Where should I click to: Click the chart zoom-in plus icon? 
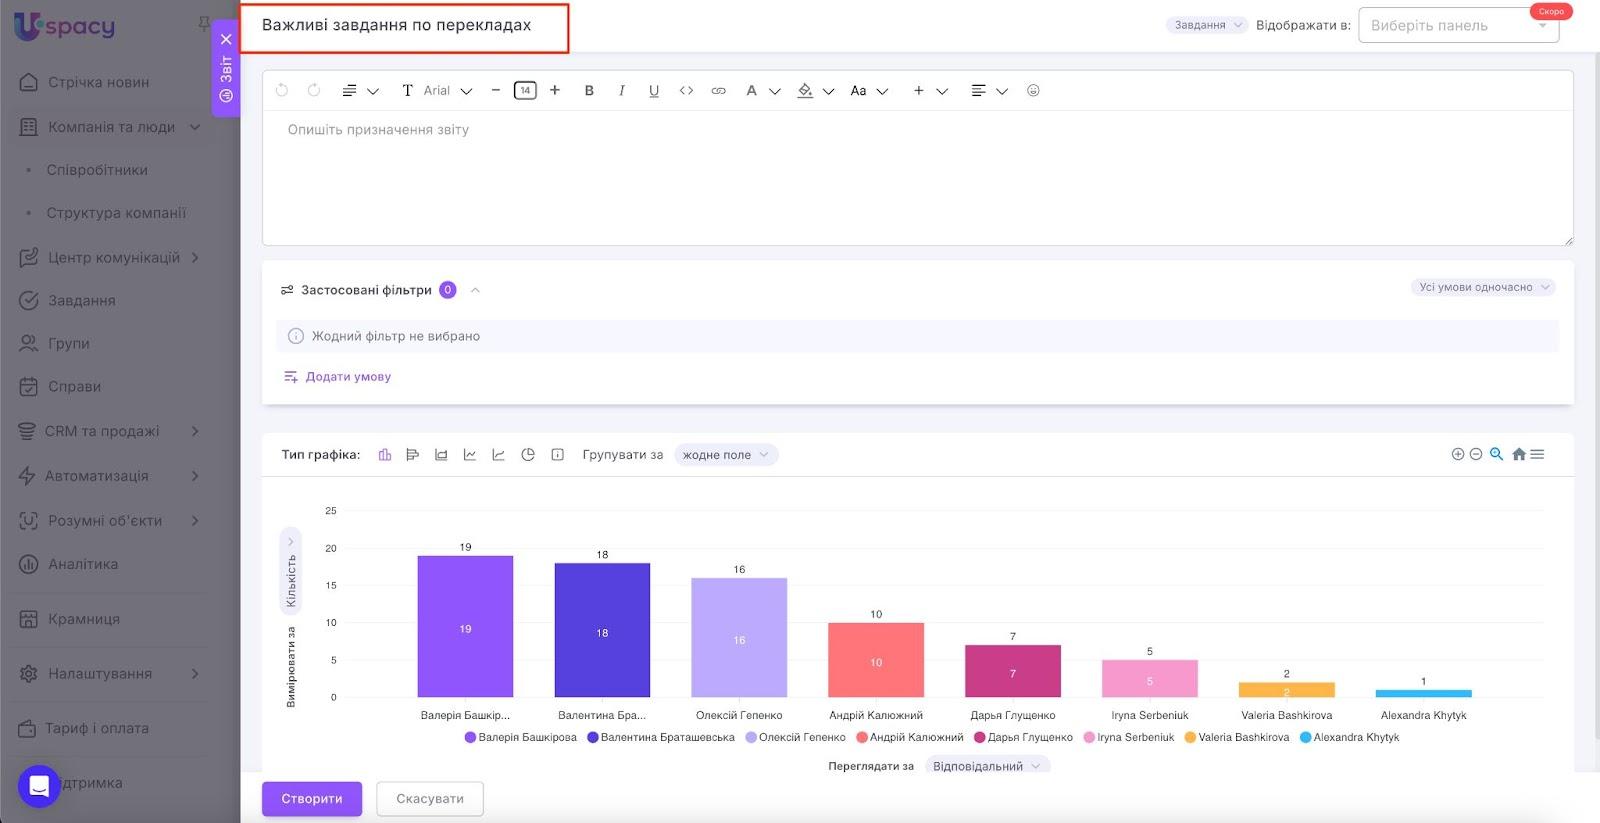click(x=1457, y=454)
